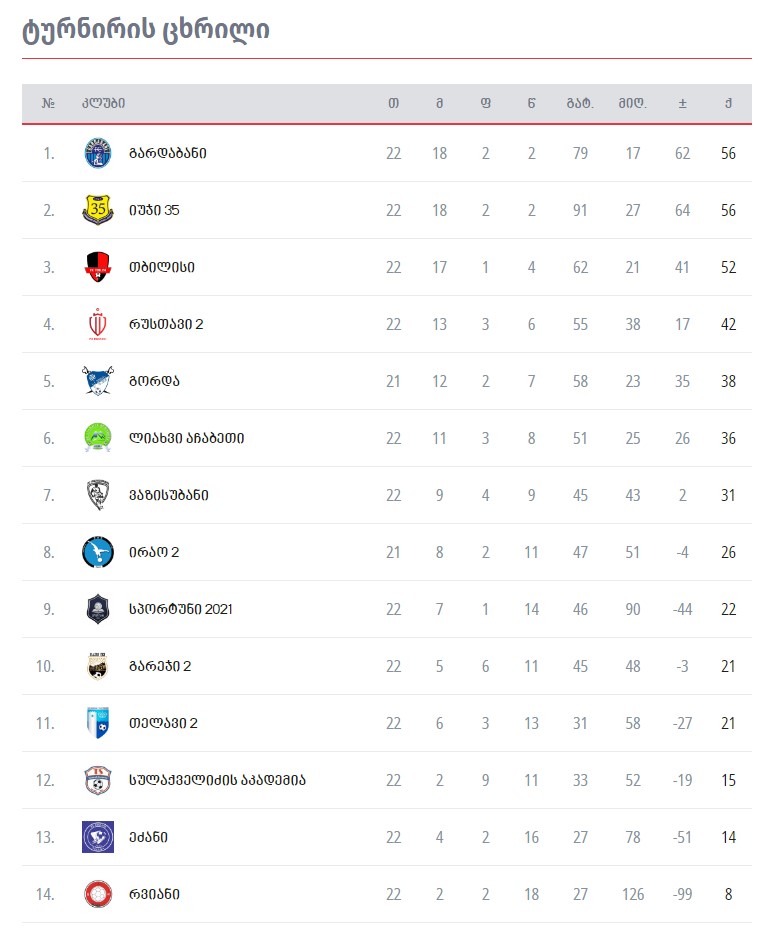Open the გარეჯი 2 club name link

160,666
